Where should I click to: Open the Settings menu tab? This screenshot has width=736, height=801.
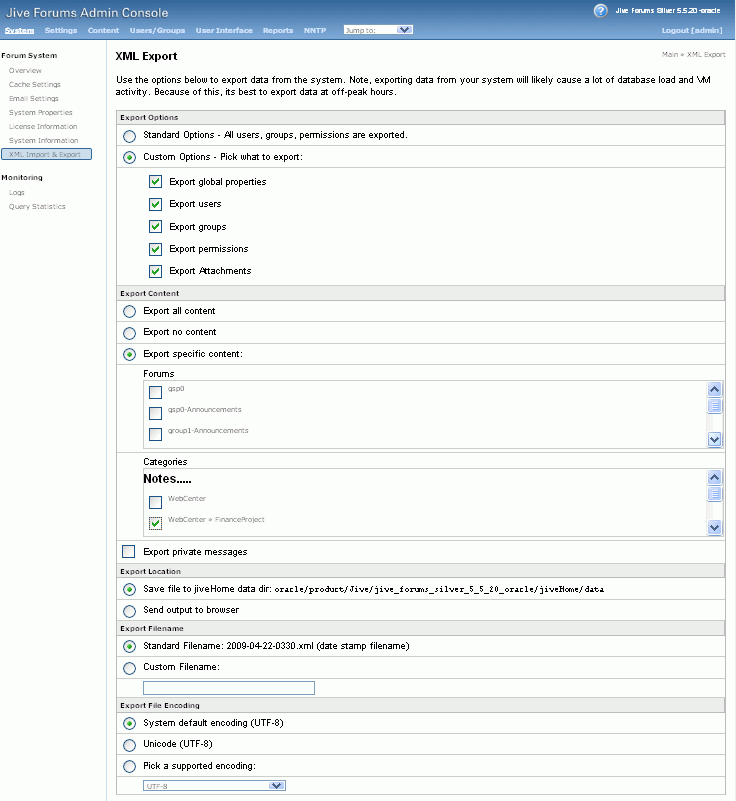point(61,30)
